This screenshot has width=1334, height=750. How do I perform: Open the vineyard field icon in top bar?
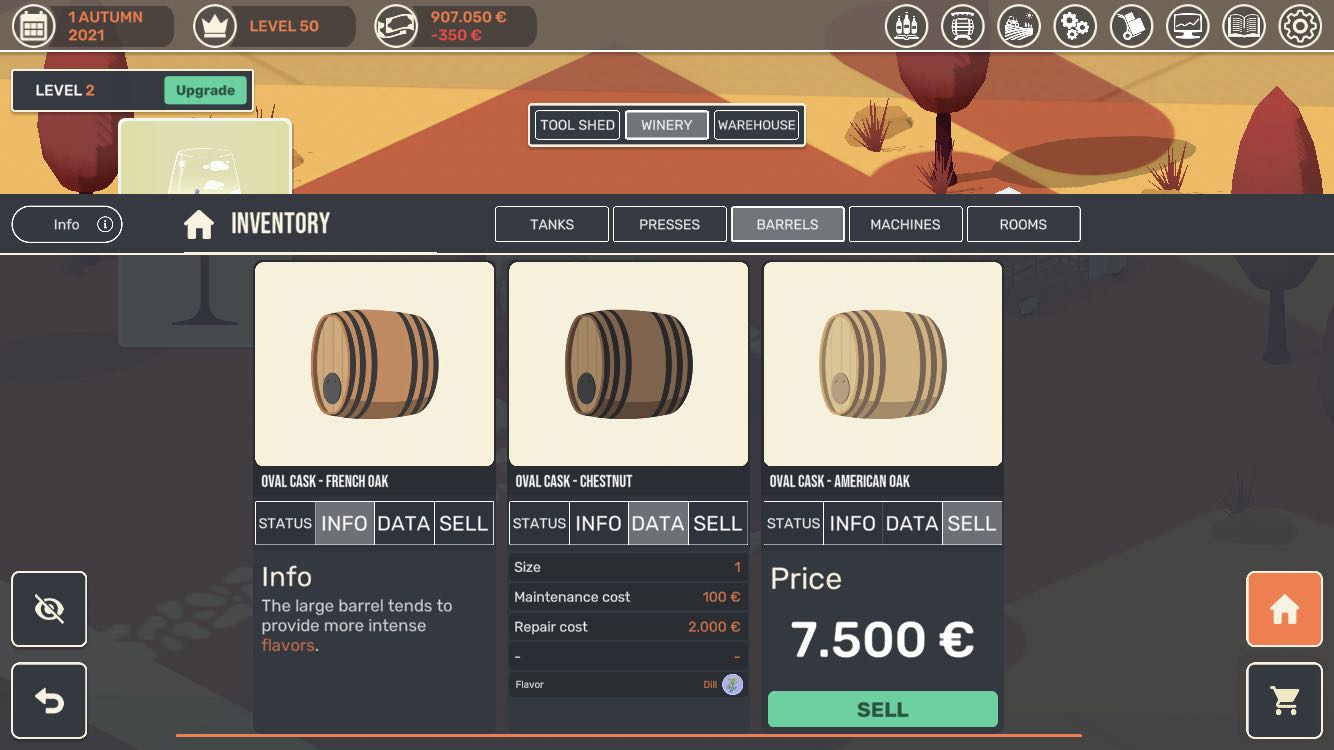coord(1019,26)
